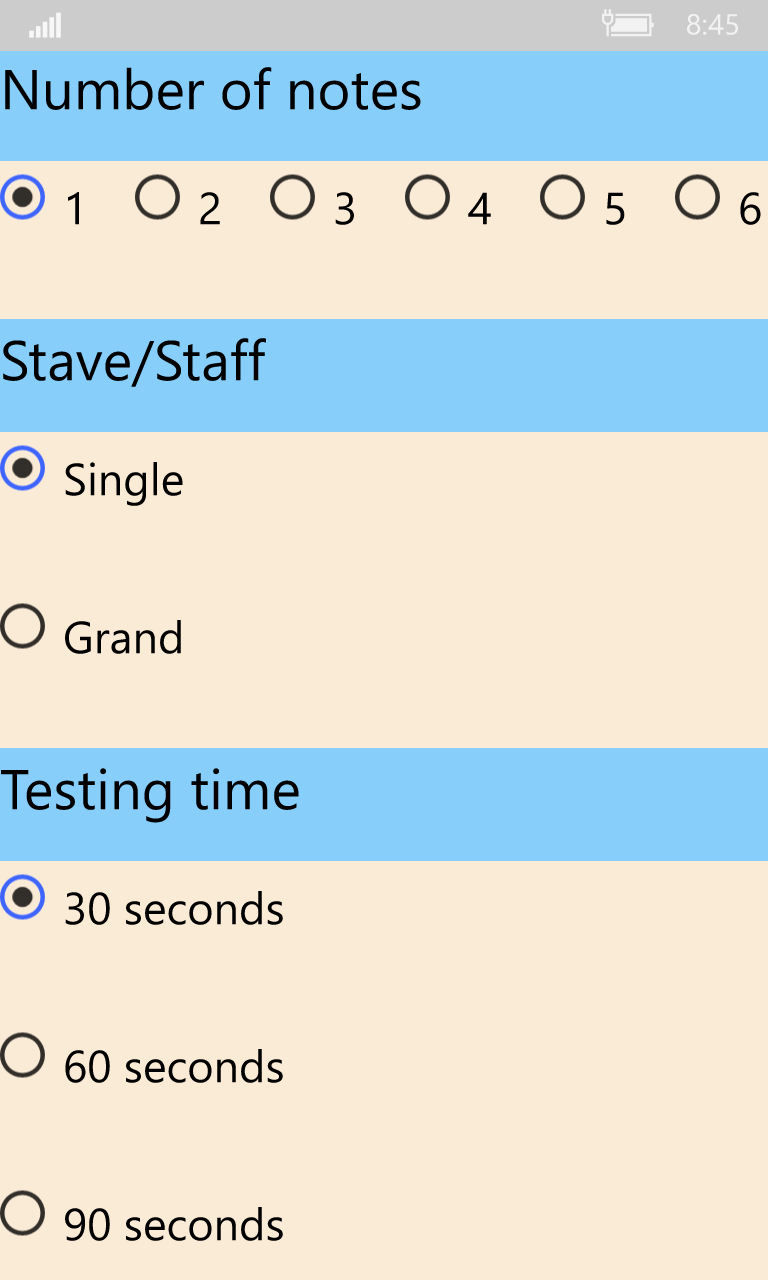Choose 30 seconds testing time
Image resolution: width=768 pixels, height=1280 pixels.
pyautogui.click(x=22, y=897)
